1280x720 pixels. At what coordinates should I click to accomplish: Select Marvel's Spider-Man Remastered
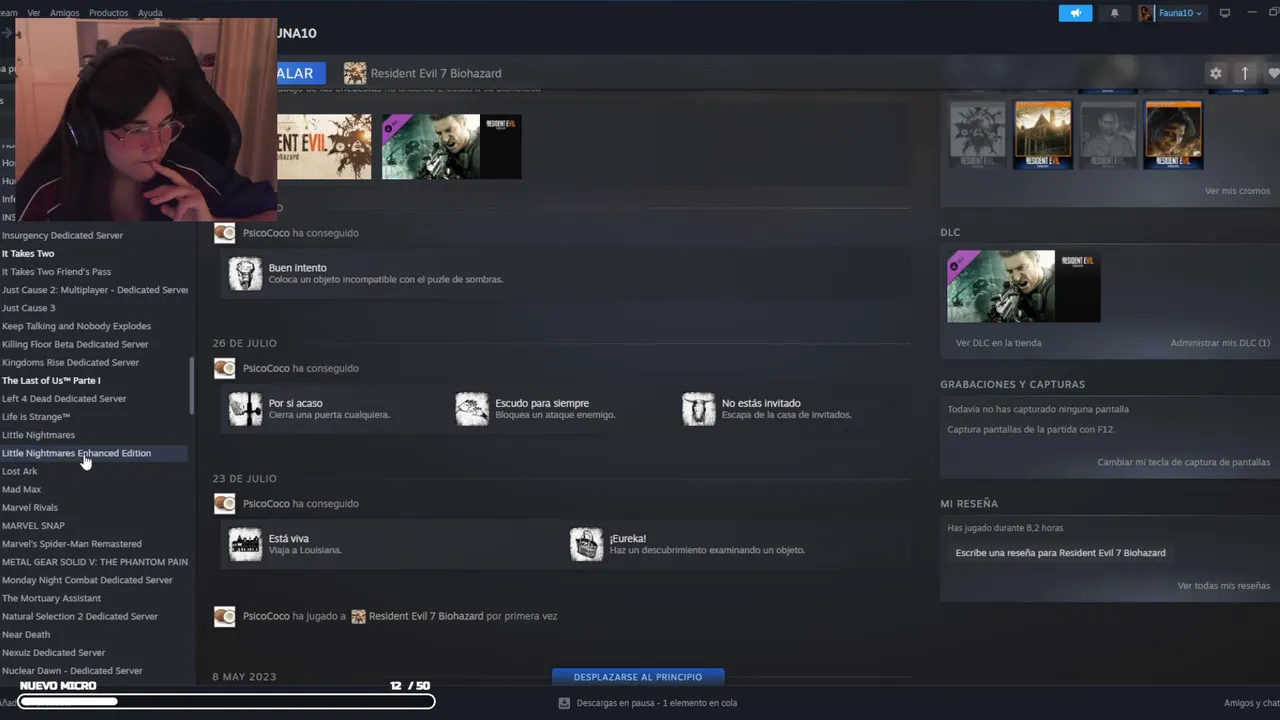tap(71, 544)
